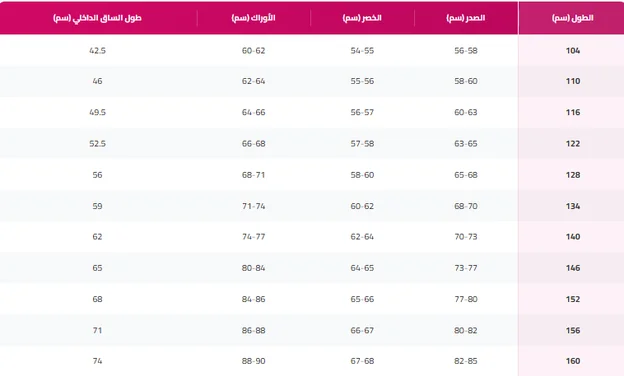The image size is (624, 376).
Task: Choose hips value 74-77 in row 140
Action: tap(254, 237)
